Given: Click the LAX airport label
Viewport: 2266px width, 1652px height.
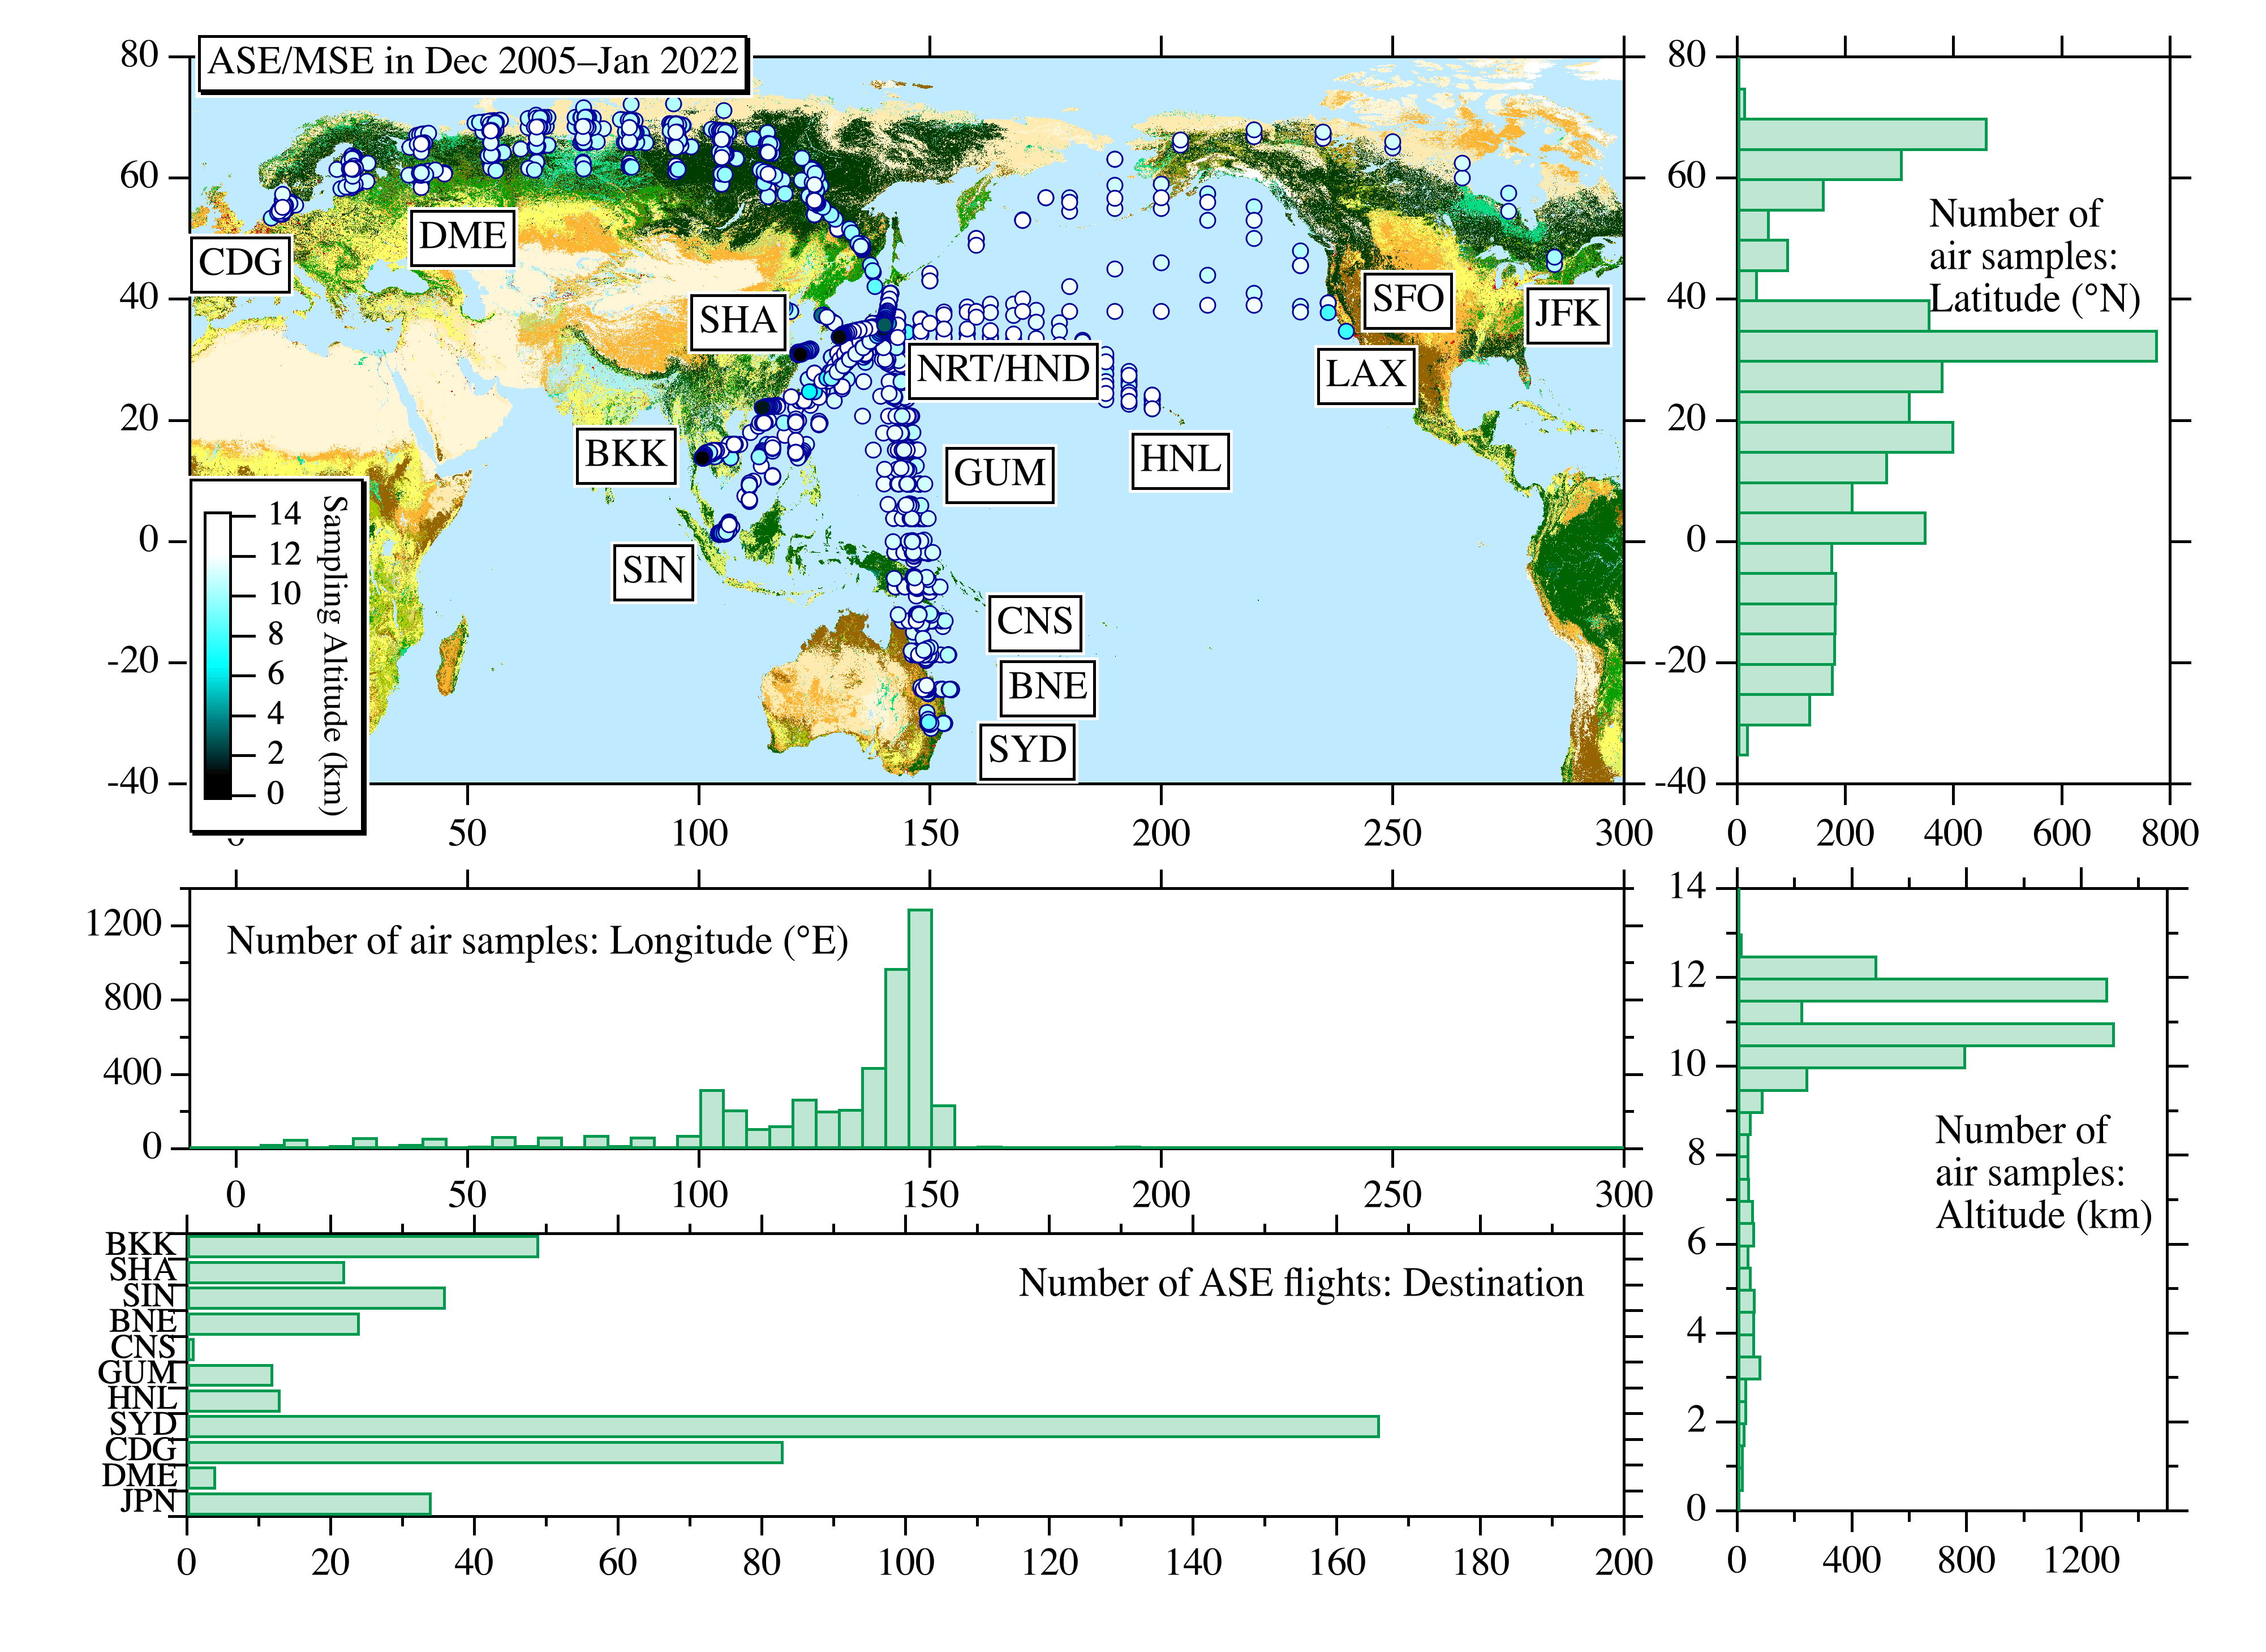Looking at the screenshot, I should tap(1366, 375).
